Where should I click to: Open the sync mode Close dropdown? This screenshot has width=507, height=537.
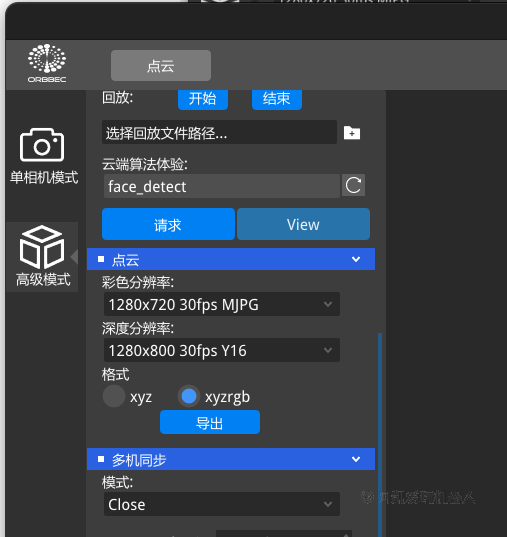click(x=222, y=504)
